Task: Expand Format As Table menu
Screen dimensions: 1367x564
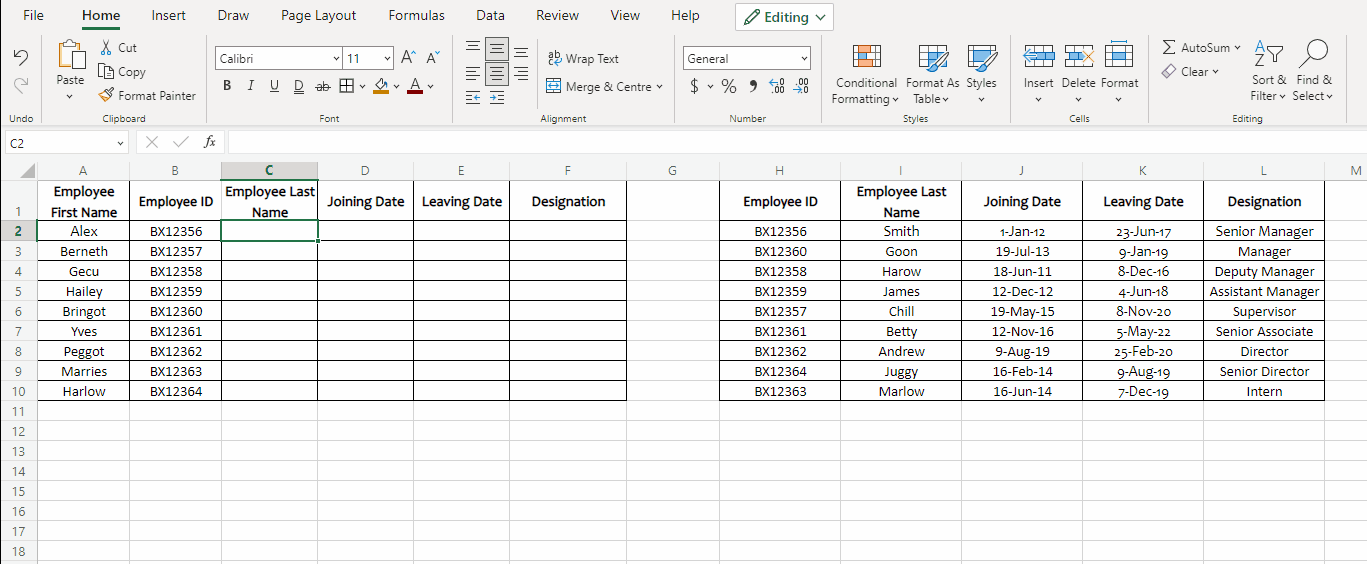Action: point(932,74)
